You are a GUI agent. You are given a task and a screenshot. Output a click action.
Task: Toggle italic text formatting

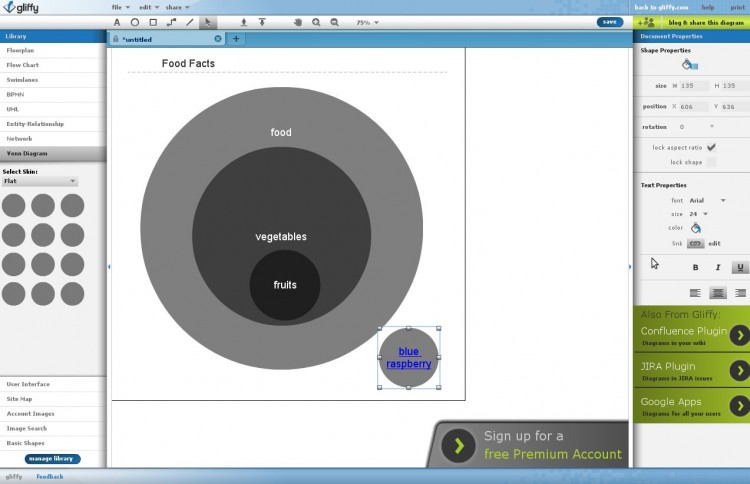point(717,267)
